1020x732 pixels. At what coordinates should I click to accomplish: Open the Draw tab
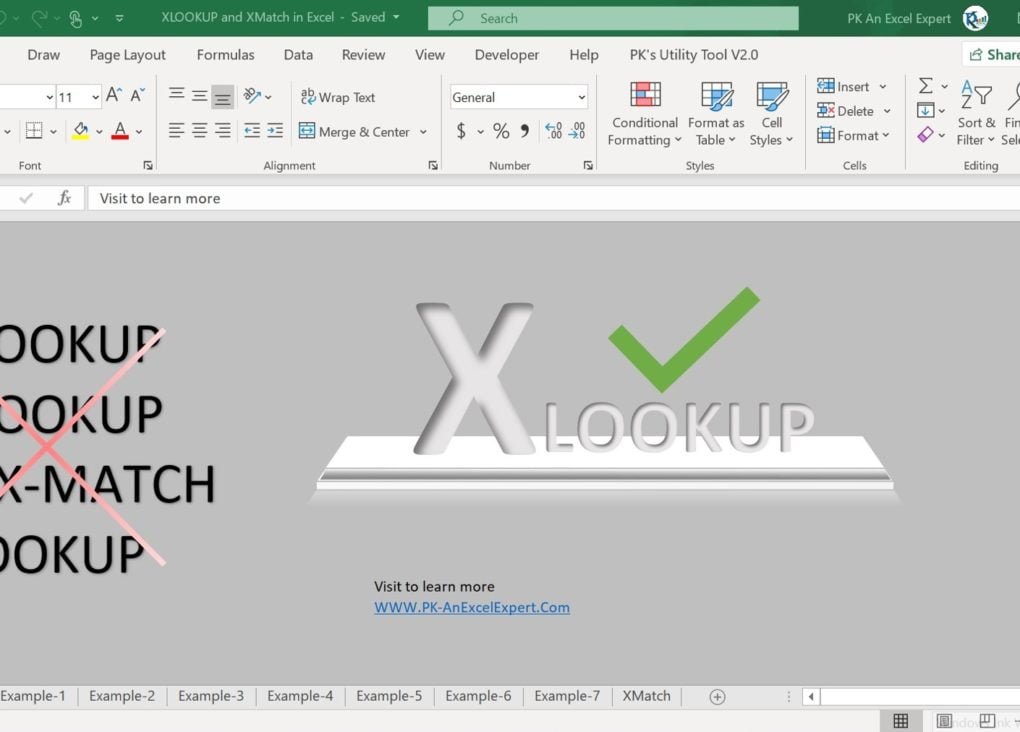[44, 55]
